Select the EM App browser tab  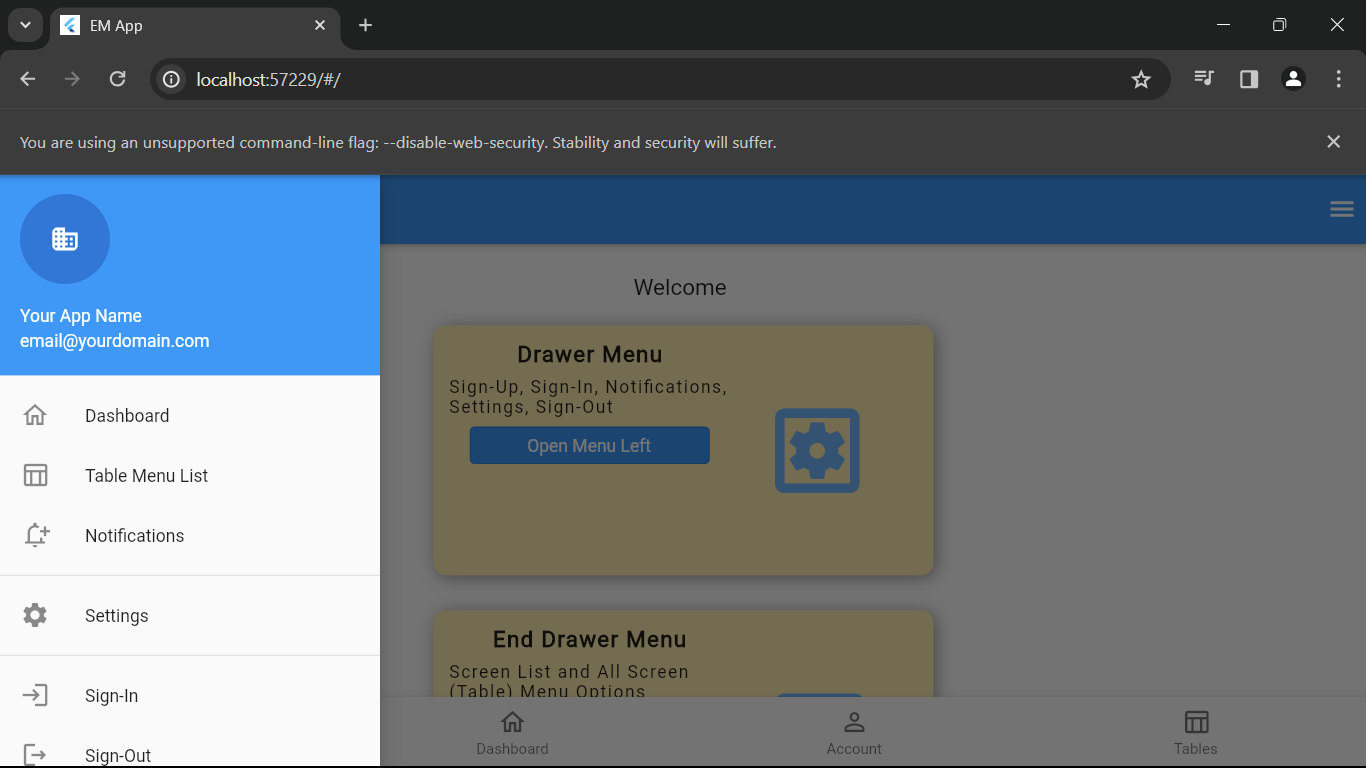point(195,26)
